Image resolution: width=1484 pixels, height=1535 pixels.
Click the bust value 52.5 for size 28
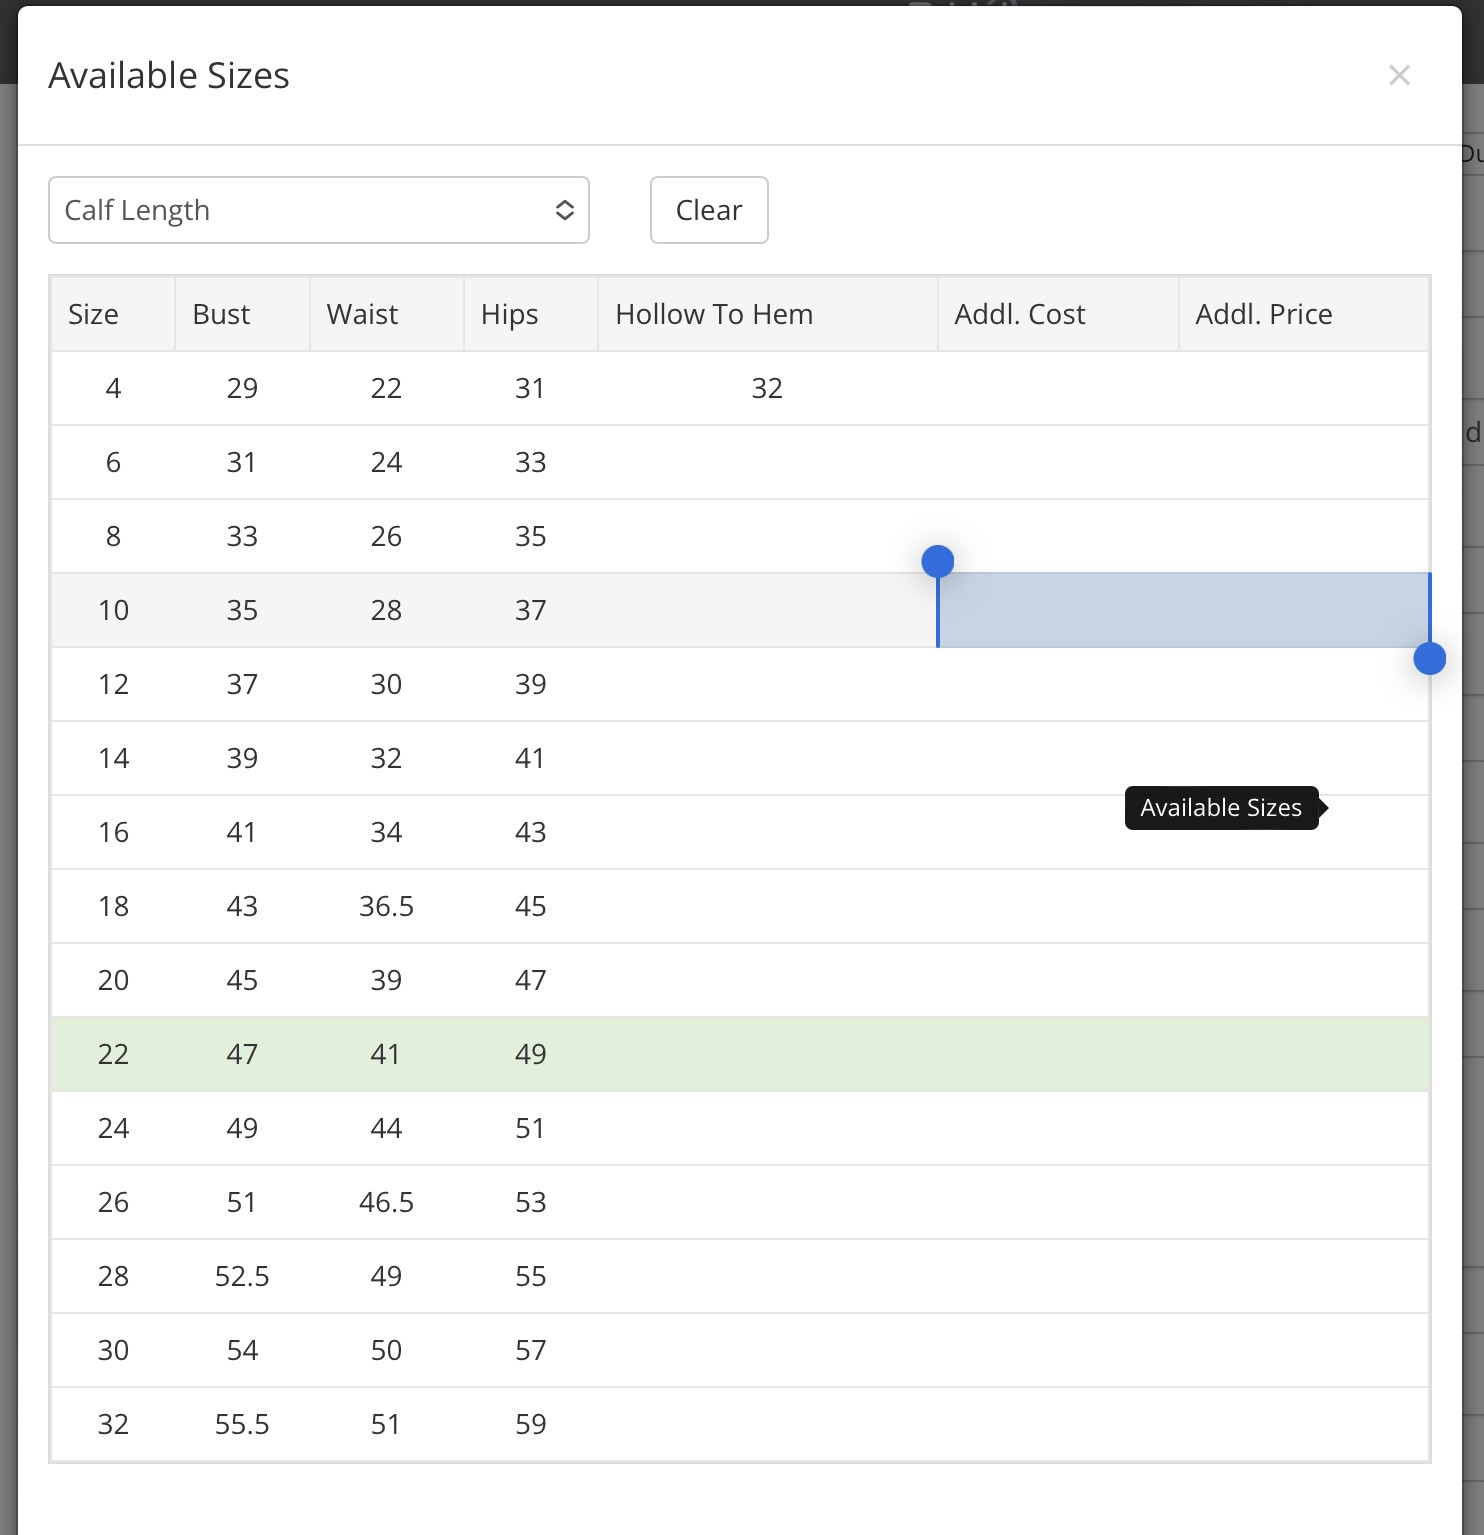[x=242, y=1276]
